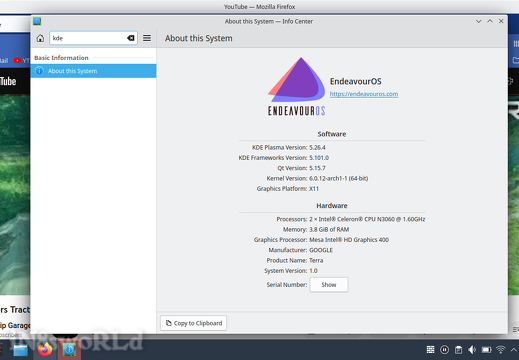Open the hamburger menu in Info Center
Screen dimensions: 519x360
(x=147, y=38)
